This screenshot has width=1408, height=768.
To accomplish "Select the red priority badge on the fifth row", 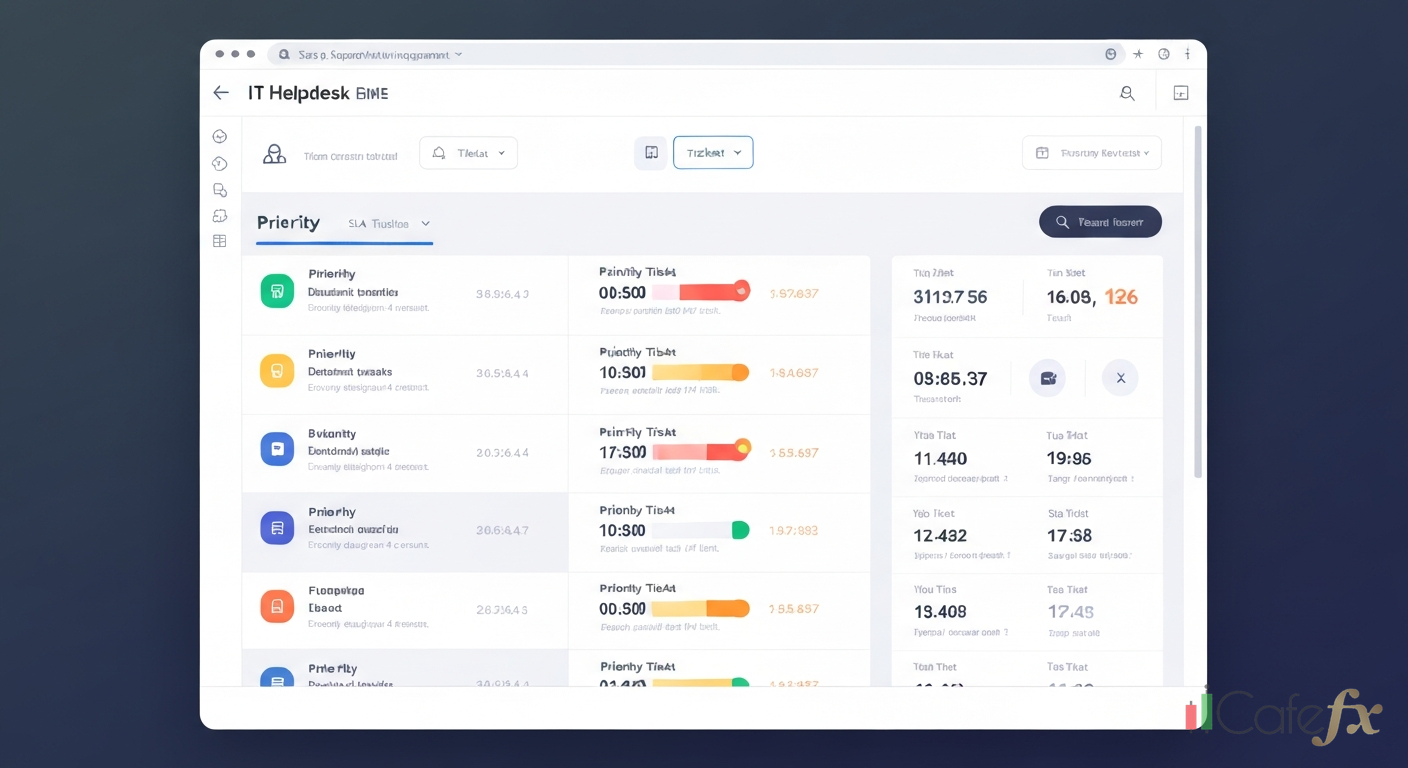I will (277, 606).
